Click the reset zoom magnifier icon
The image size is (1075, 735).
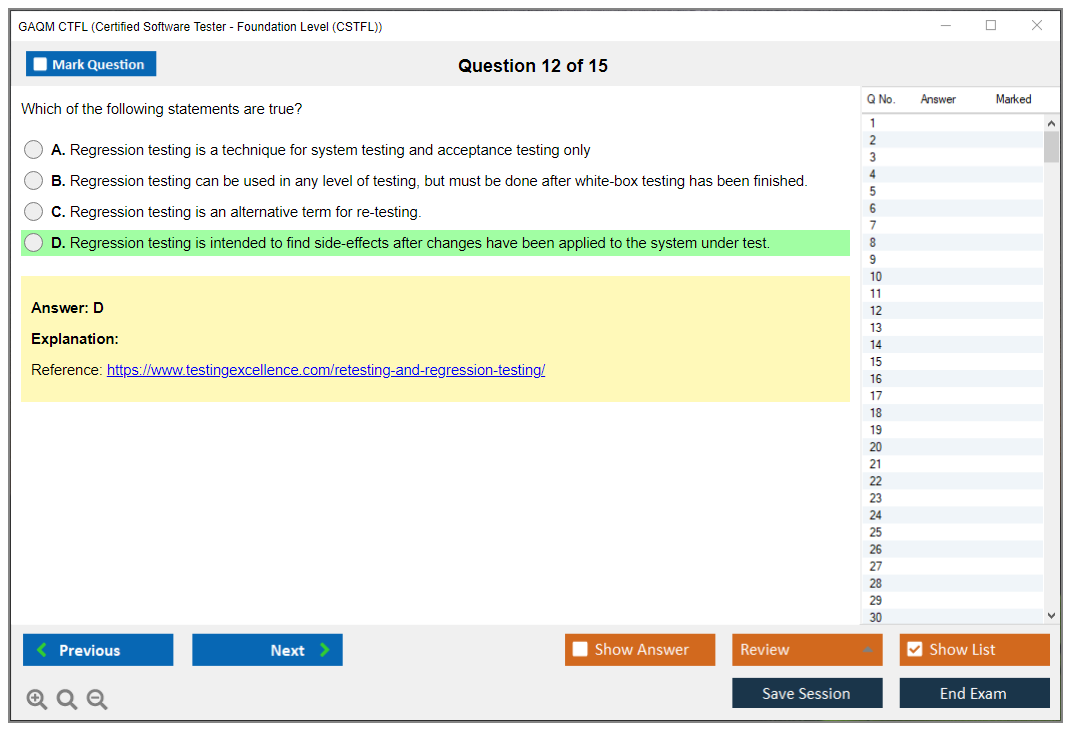click(67, 700)
